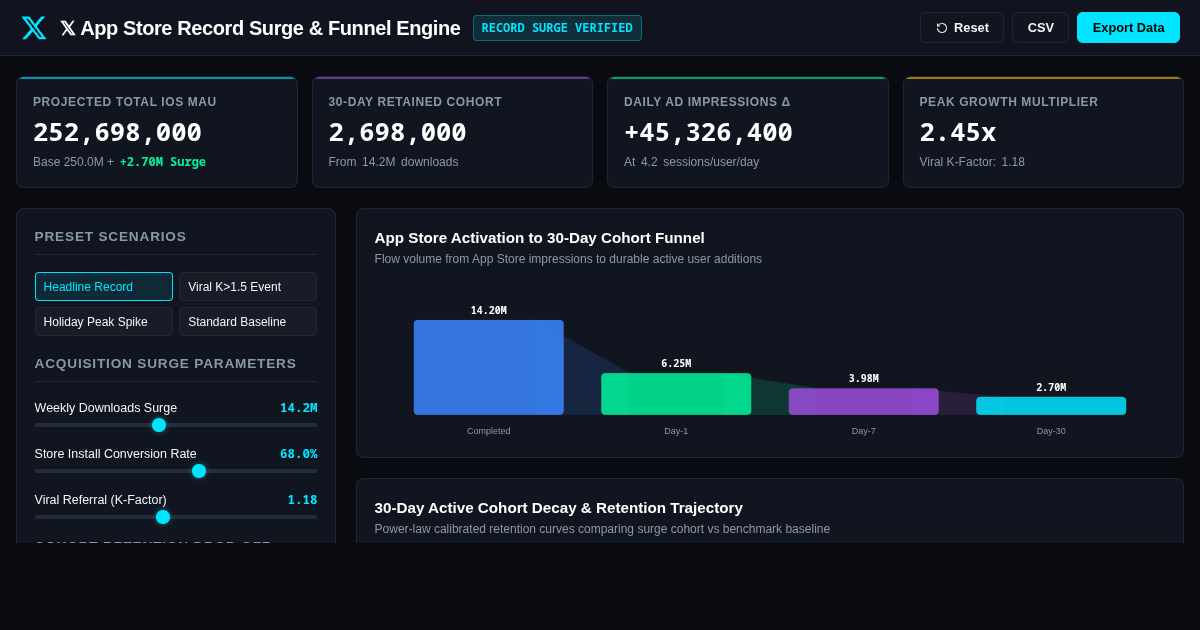Click the Daily Ad Impressions card
Viewport: 1200px width, 630px height.
click(x=748, y=132)
